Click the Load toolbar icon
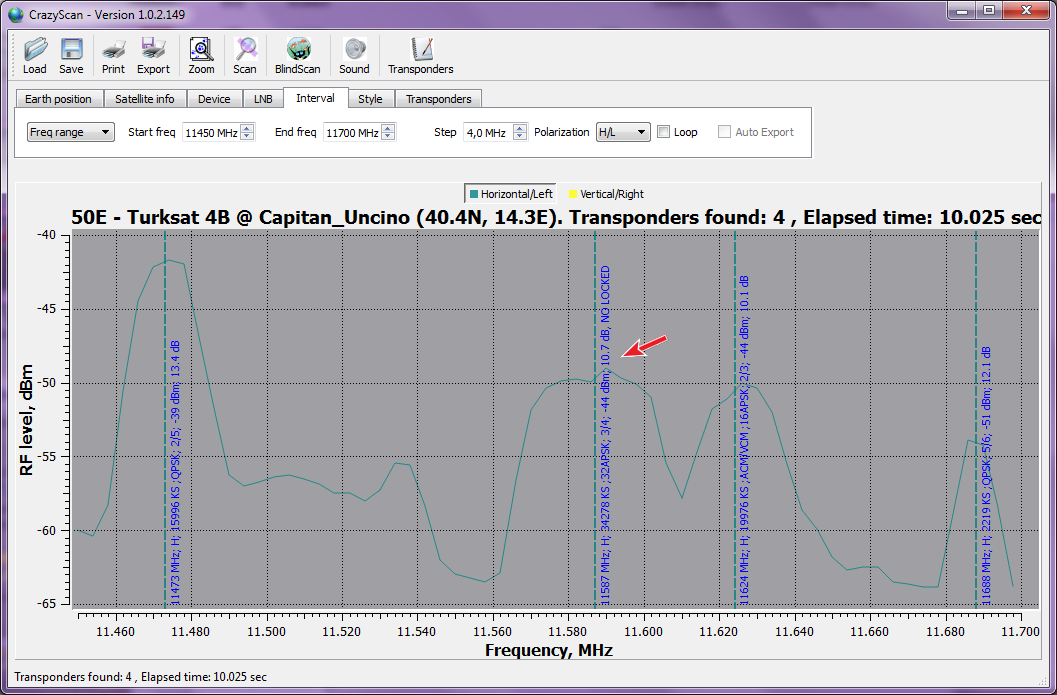 point(34,50)
